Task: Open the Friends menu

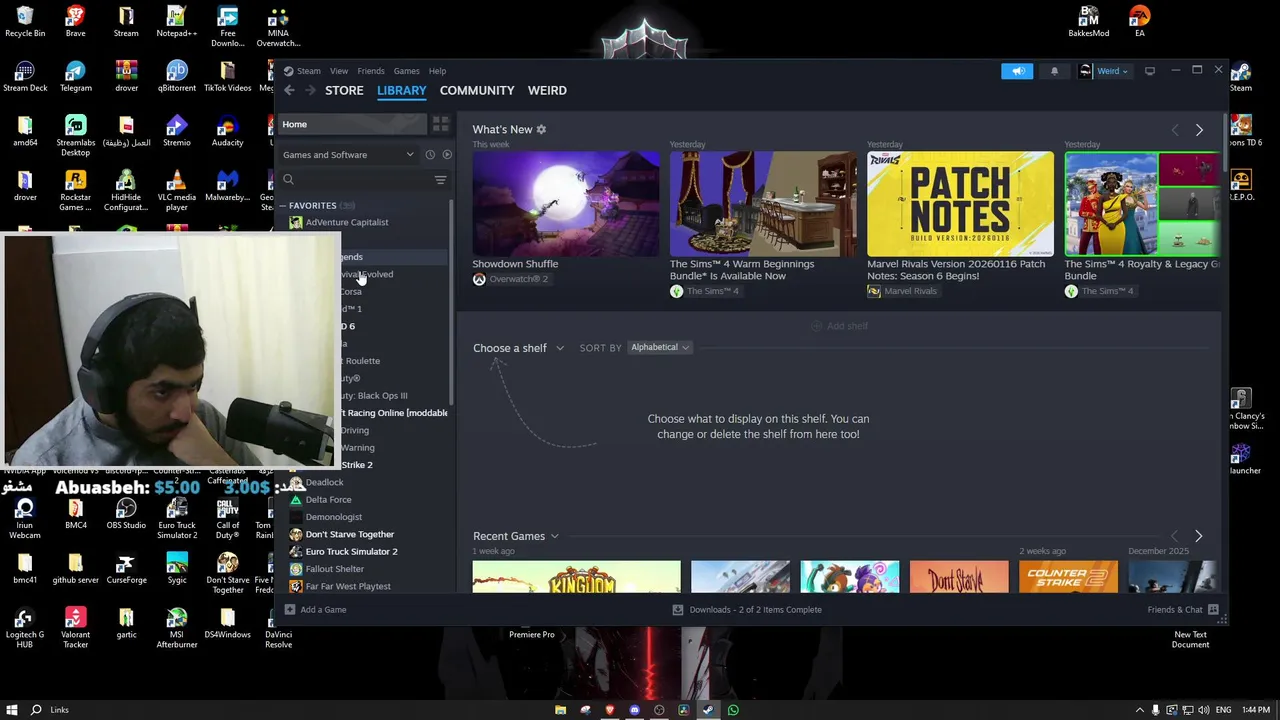Action: pos(371,71)
